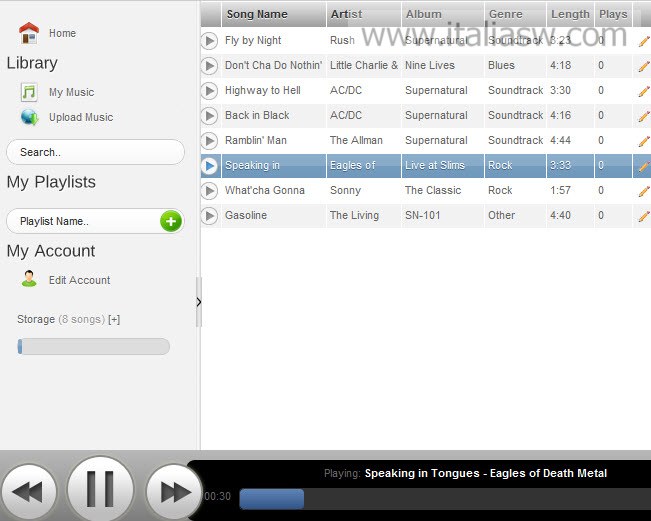Sort by Song Name column
Image resolution: width=651 pixels, height=521 pixels.
(x=274, y=14)
